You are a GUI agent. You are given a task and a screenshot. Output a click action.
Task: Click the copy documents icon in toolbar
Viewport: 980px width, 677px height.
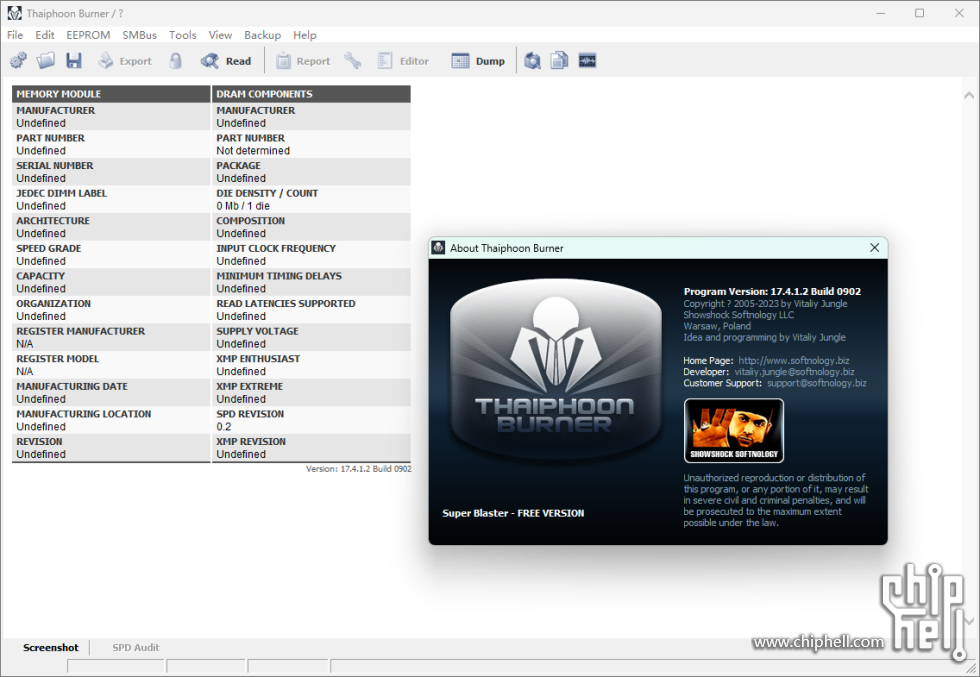pos(559,61)
